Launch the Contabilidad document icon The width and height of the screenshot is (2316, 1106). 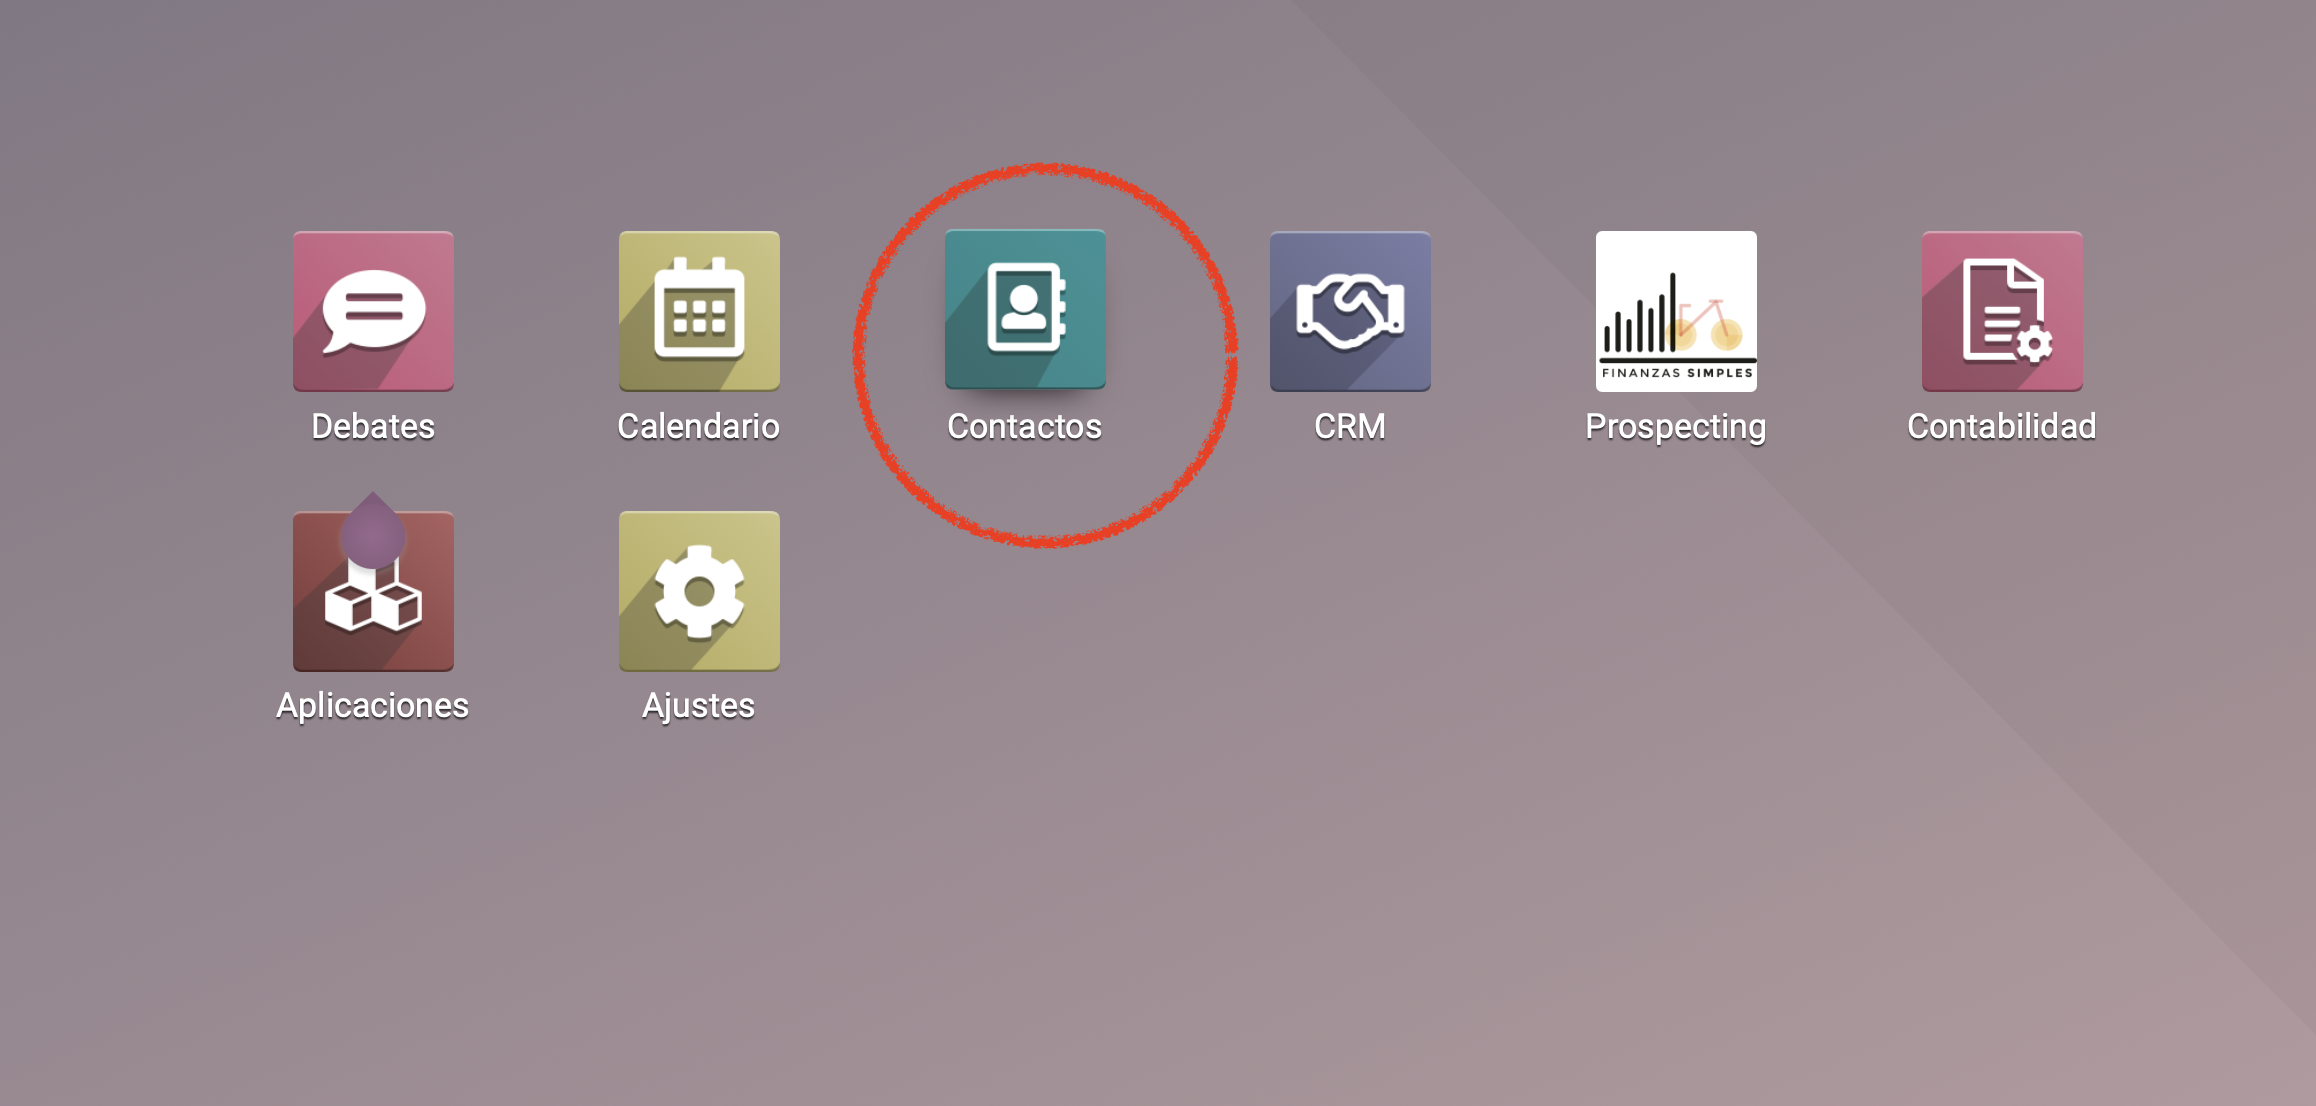2002,311
